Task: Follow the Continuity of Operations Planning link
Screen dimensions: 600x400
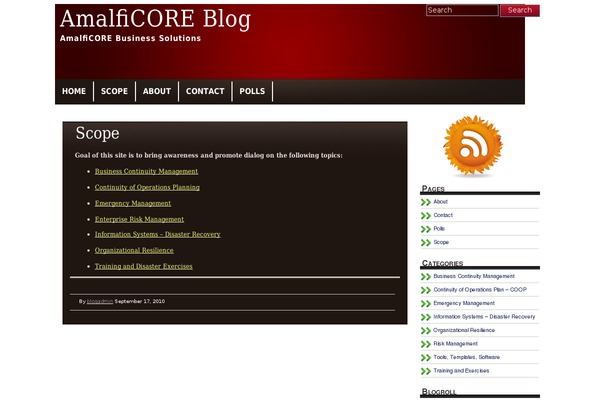Action: (147, 187)
